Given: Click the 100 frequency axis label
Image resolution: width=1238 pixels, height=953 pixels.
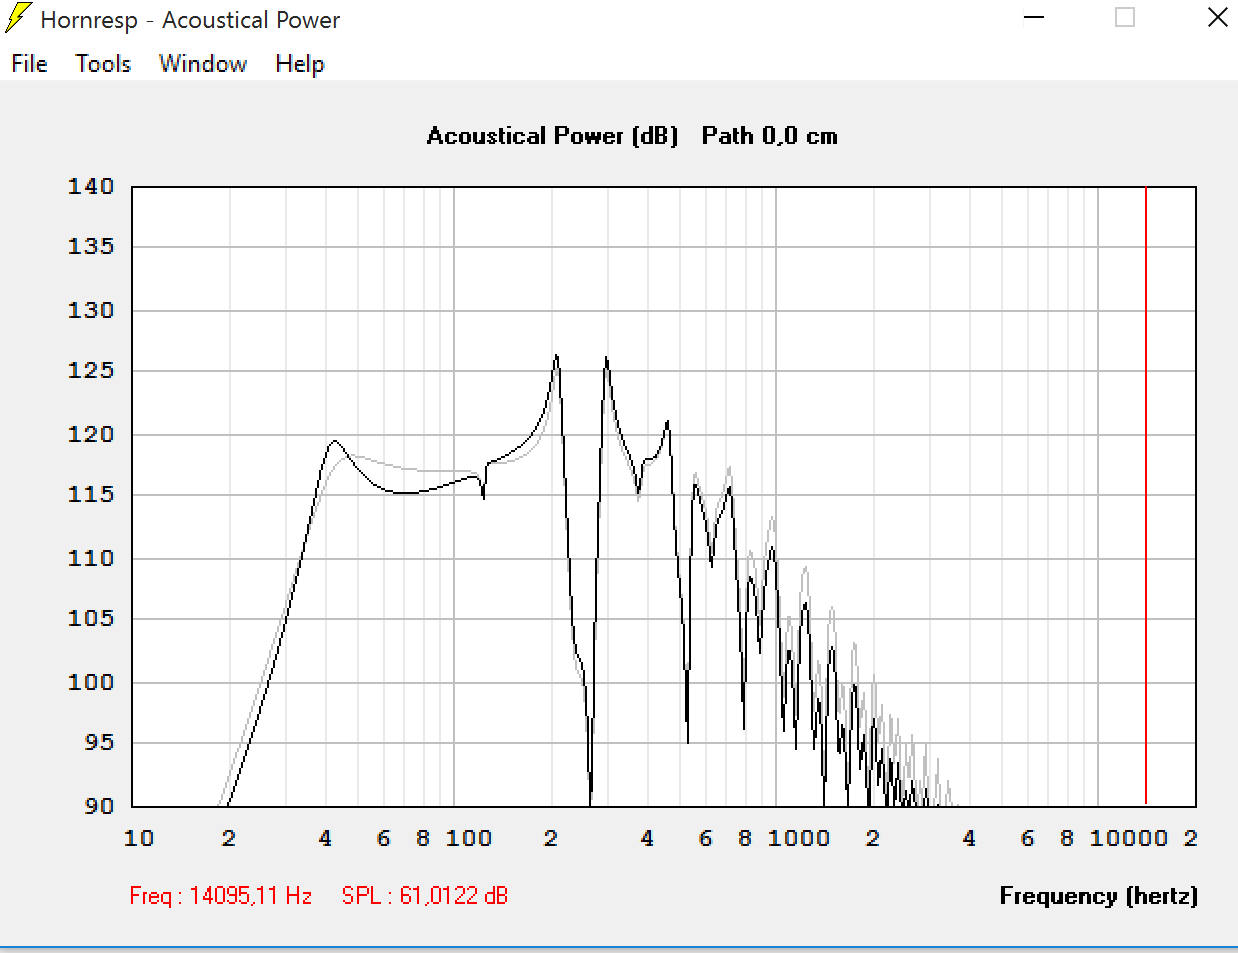Looking at the screenshot, I should (468, 838).
